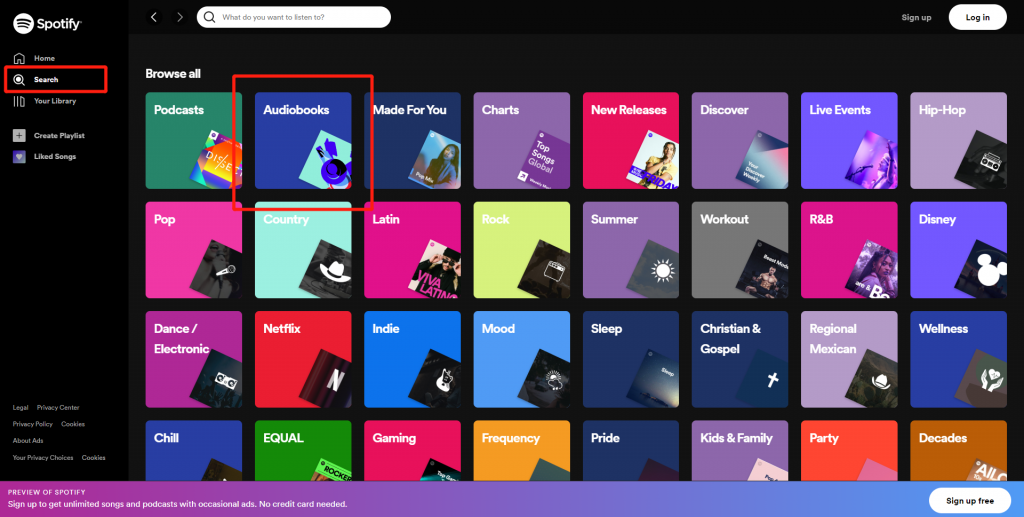Open the Audiobooks category tile

(303, 140)
